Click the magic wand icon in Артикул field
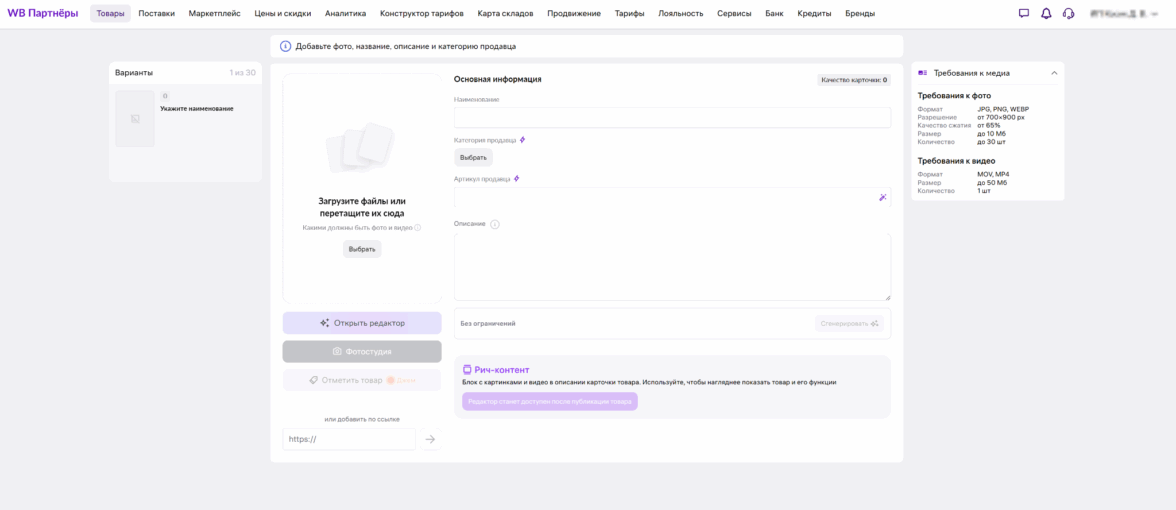 882,198
